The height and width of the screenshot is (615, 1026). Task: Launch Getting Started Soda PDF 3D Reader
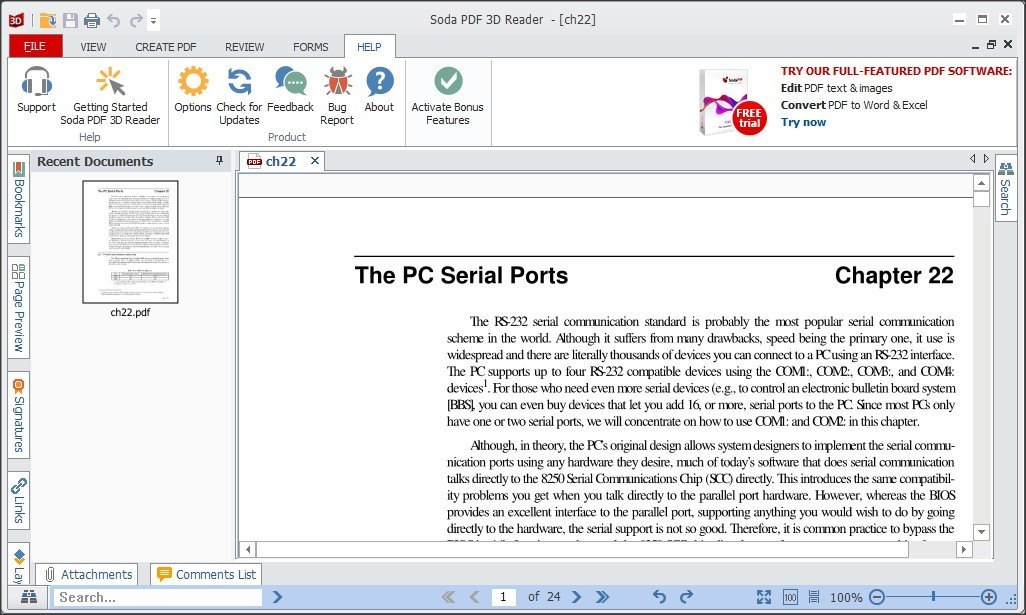pos(110,95)
